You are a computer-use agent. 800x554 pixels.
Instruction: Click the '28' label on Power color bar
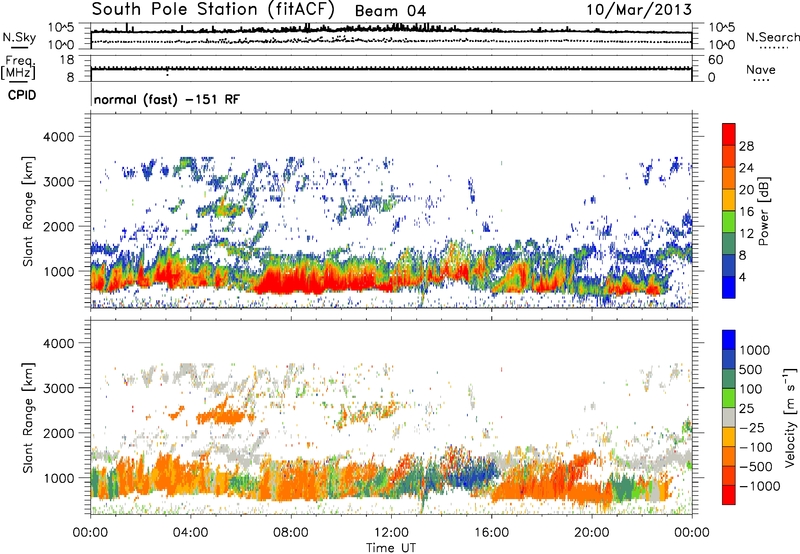[746, 146]
